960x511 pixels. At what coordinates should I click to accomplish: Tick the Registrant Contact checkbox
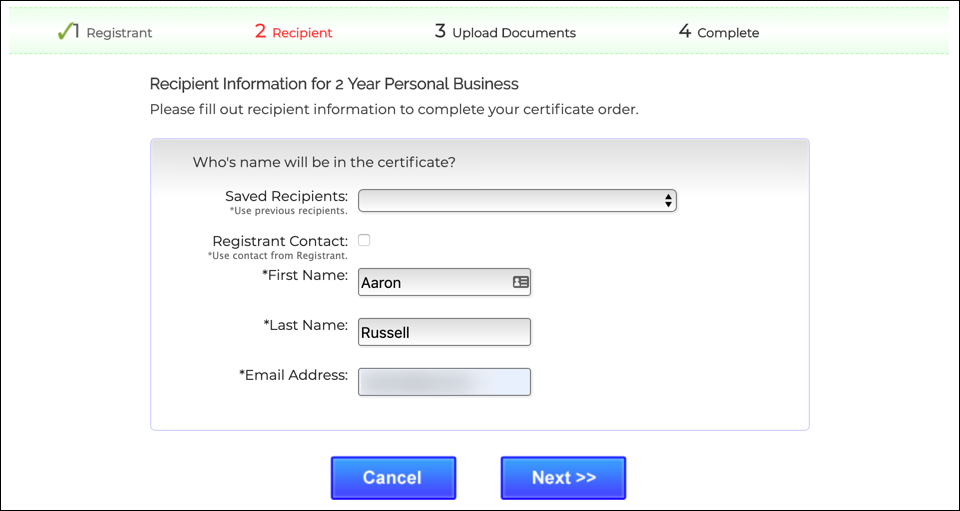tap(364, 240)
